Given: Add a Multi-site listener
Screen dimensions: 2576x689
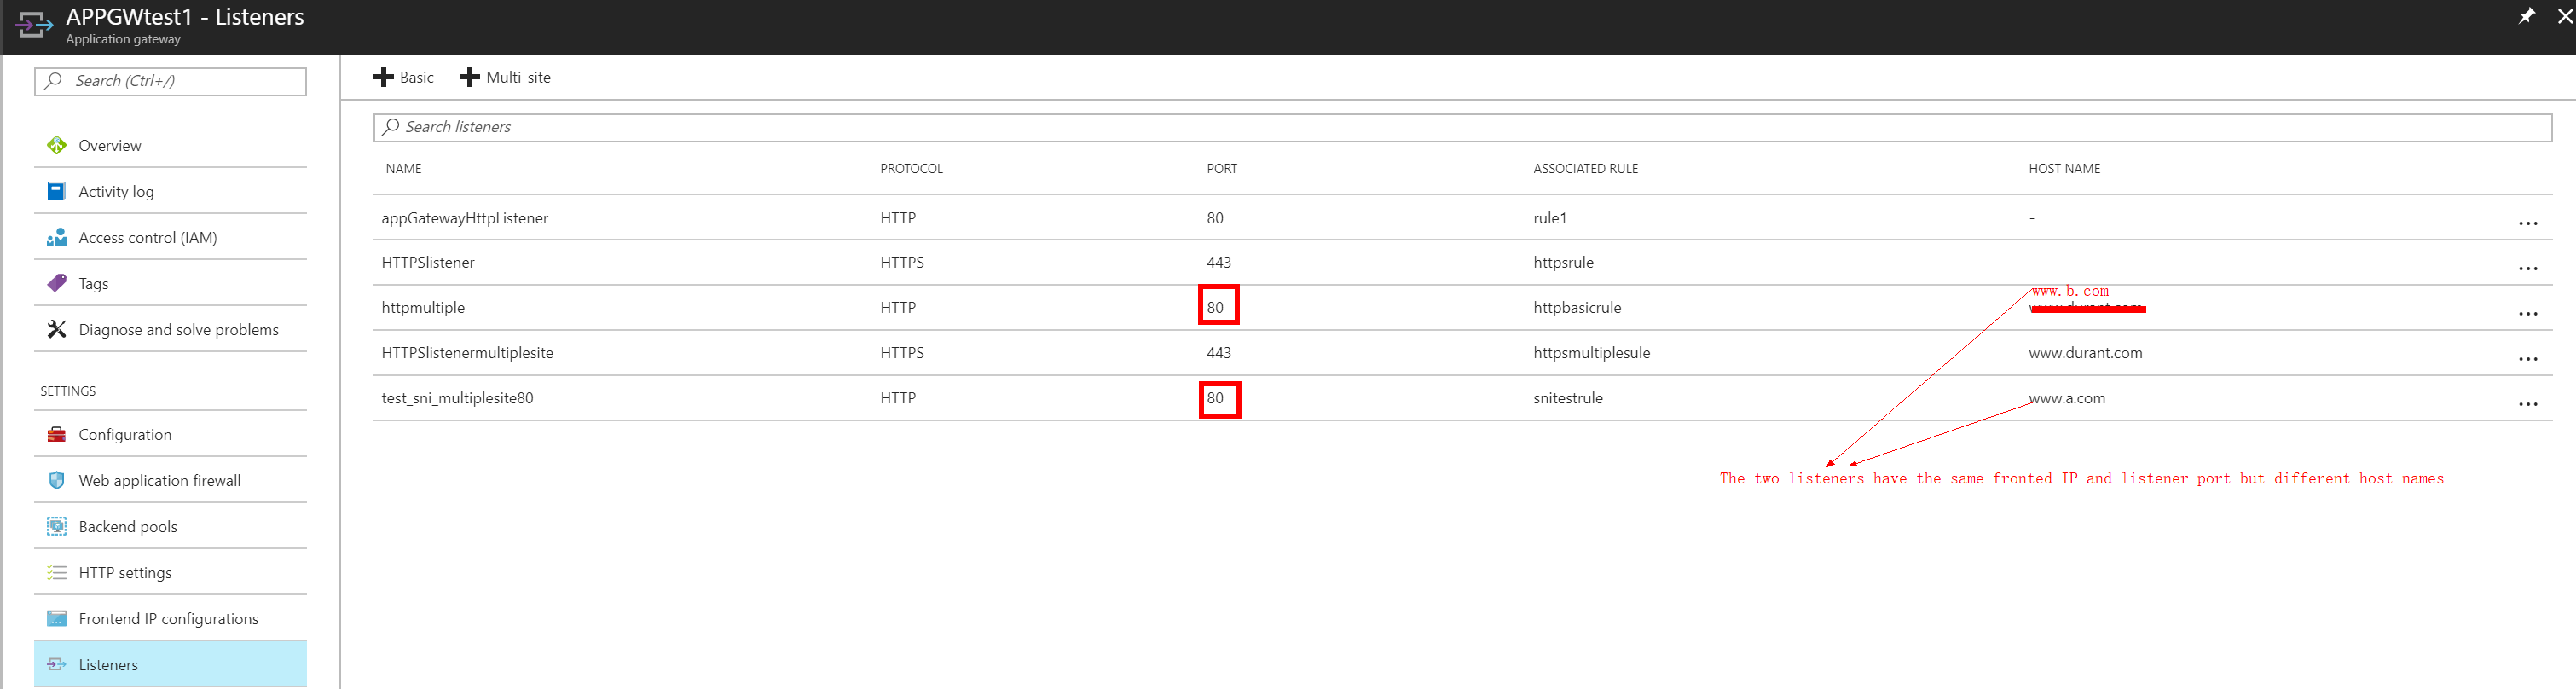Looking at the screenshot, I should 505,77.
